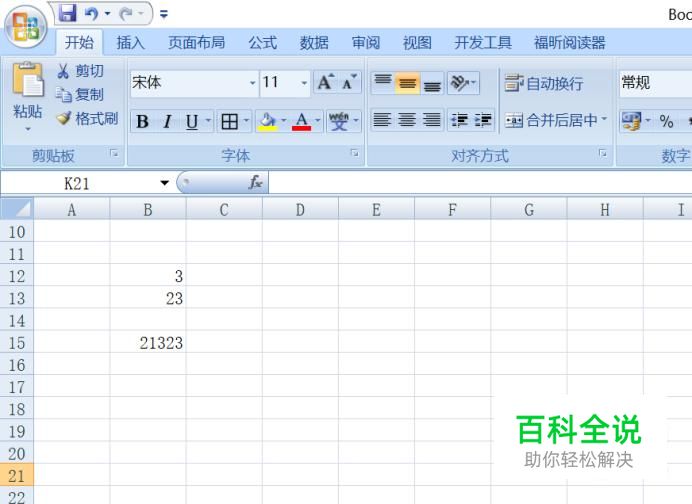Open the font size 11 dropdown
692x504 pixels.
[304, 83]
